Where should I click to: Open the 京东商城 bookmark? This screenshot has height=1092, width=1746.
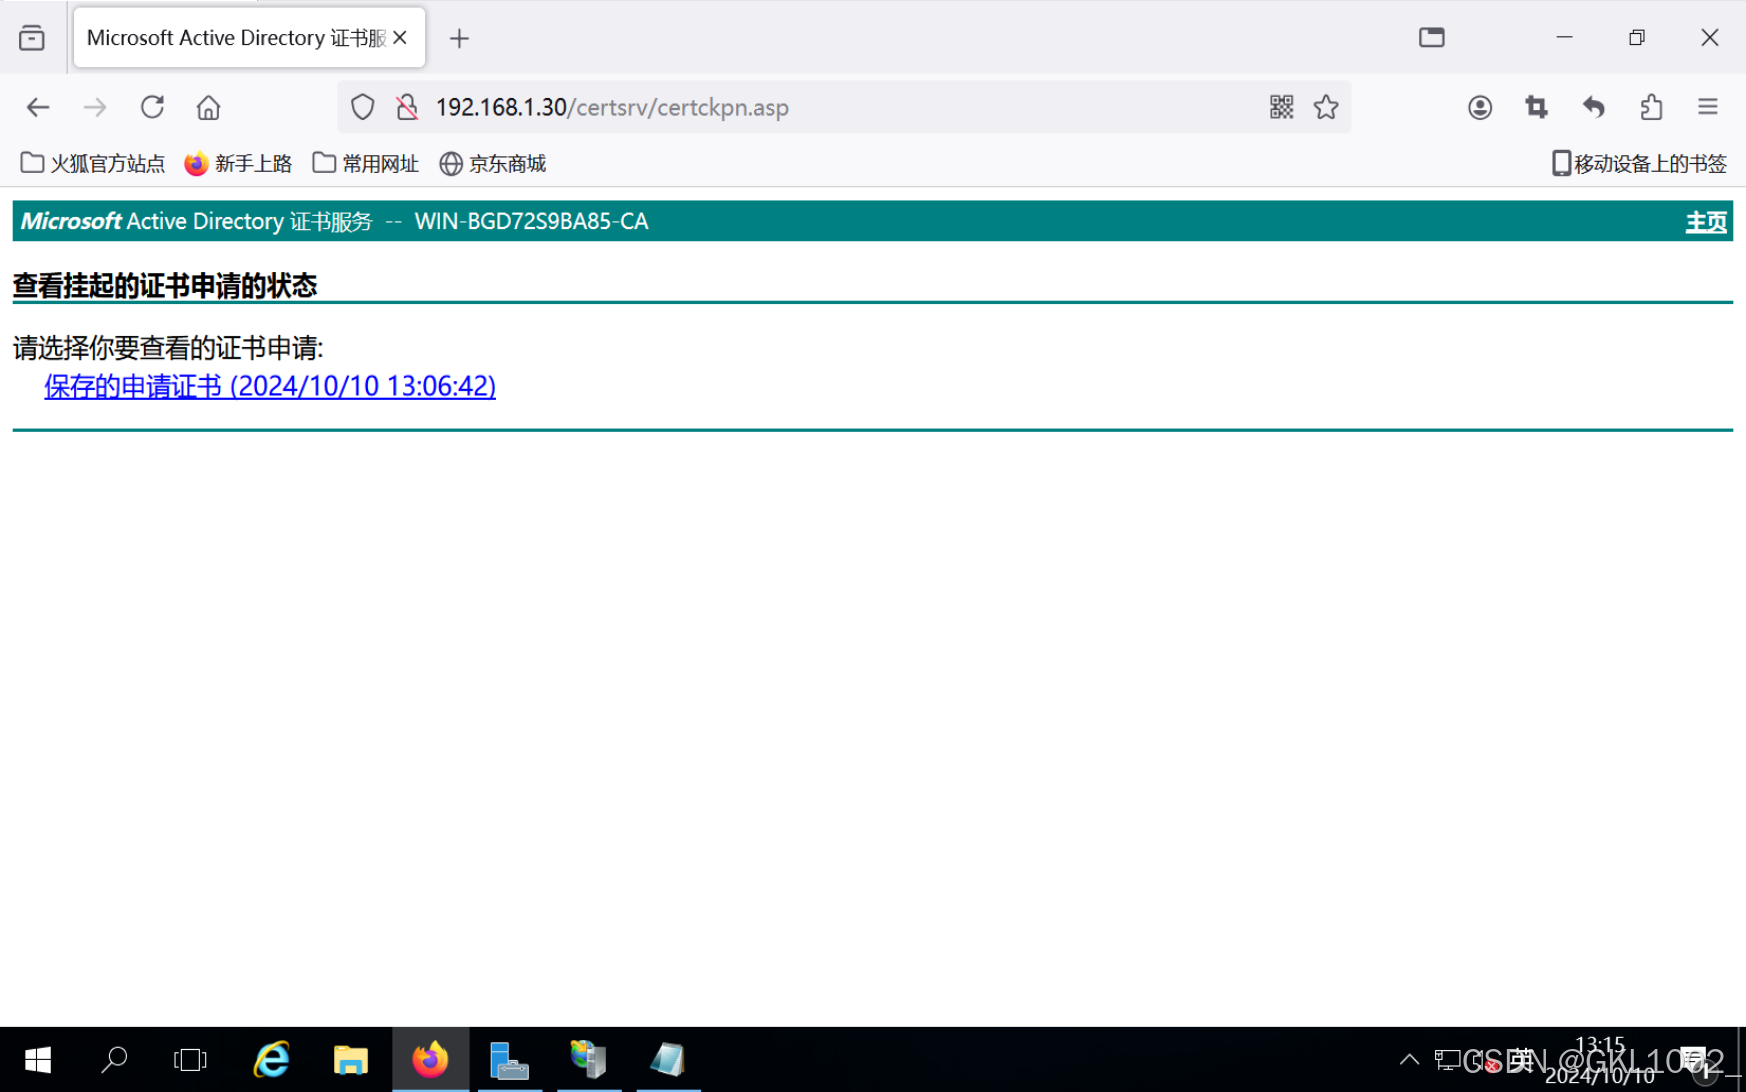coord(493,163)
